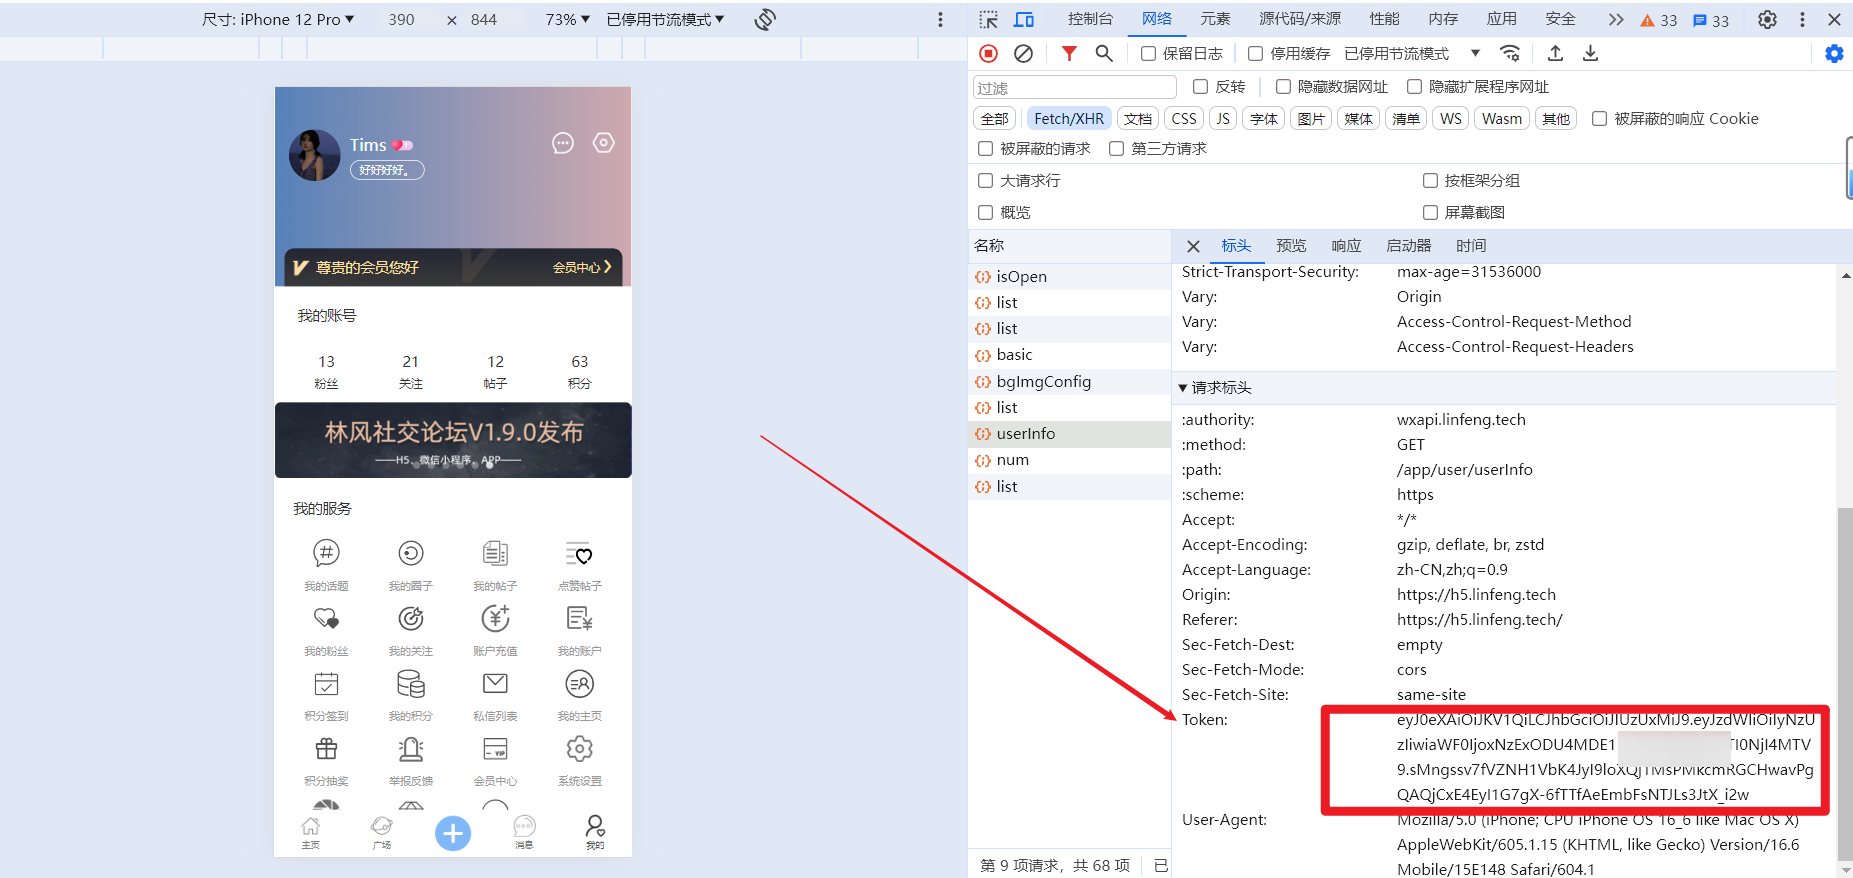Clear the network log
The height and width of the screenshot is (878, 1853).
pos(1023,53)
